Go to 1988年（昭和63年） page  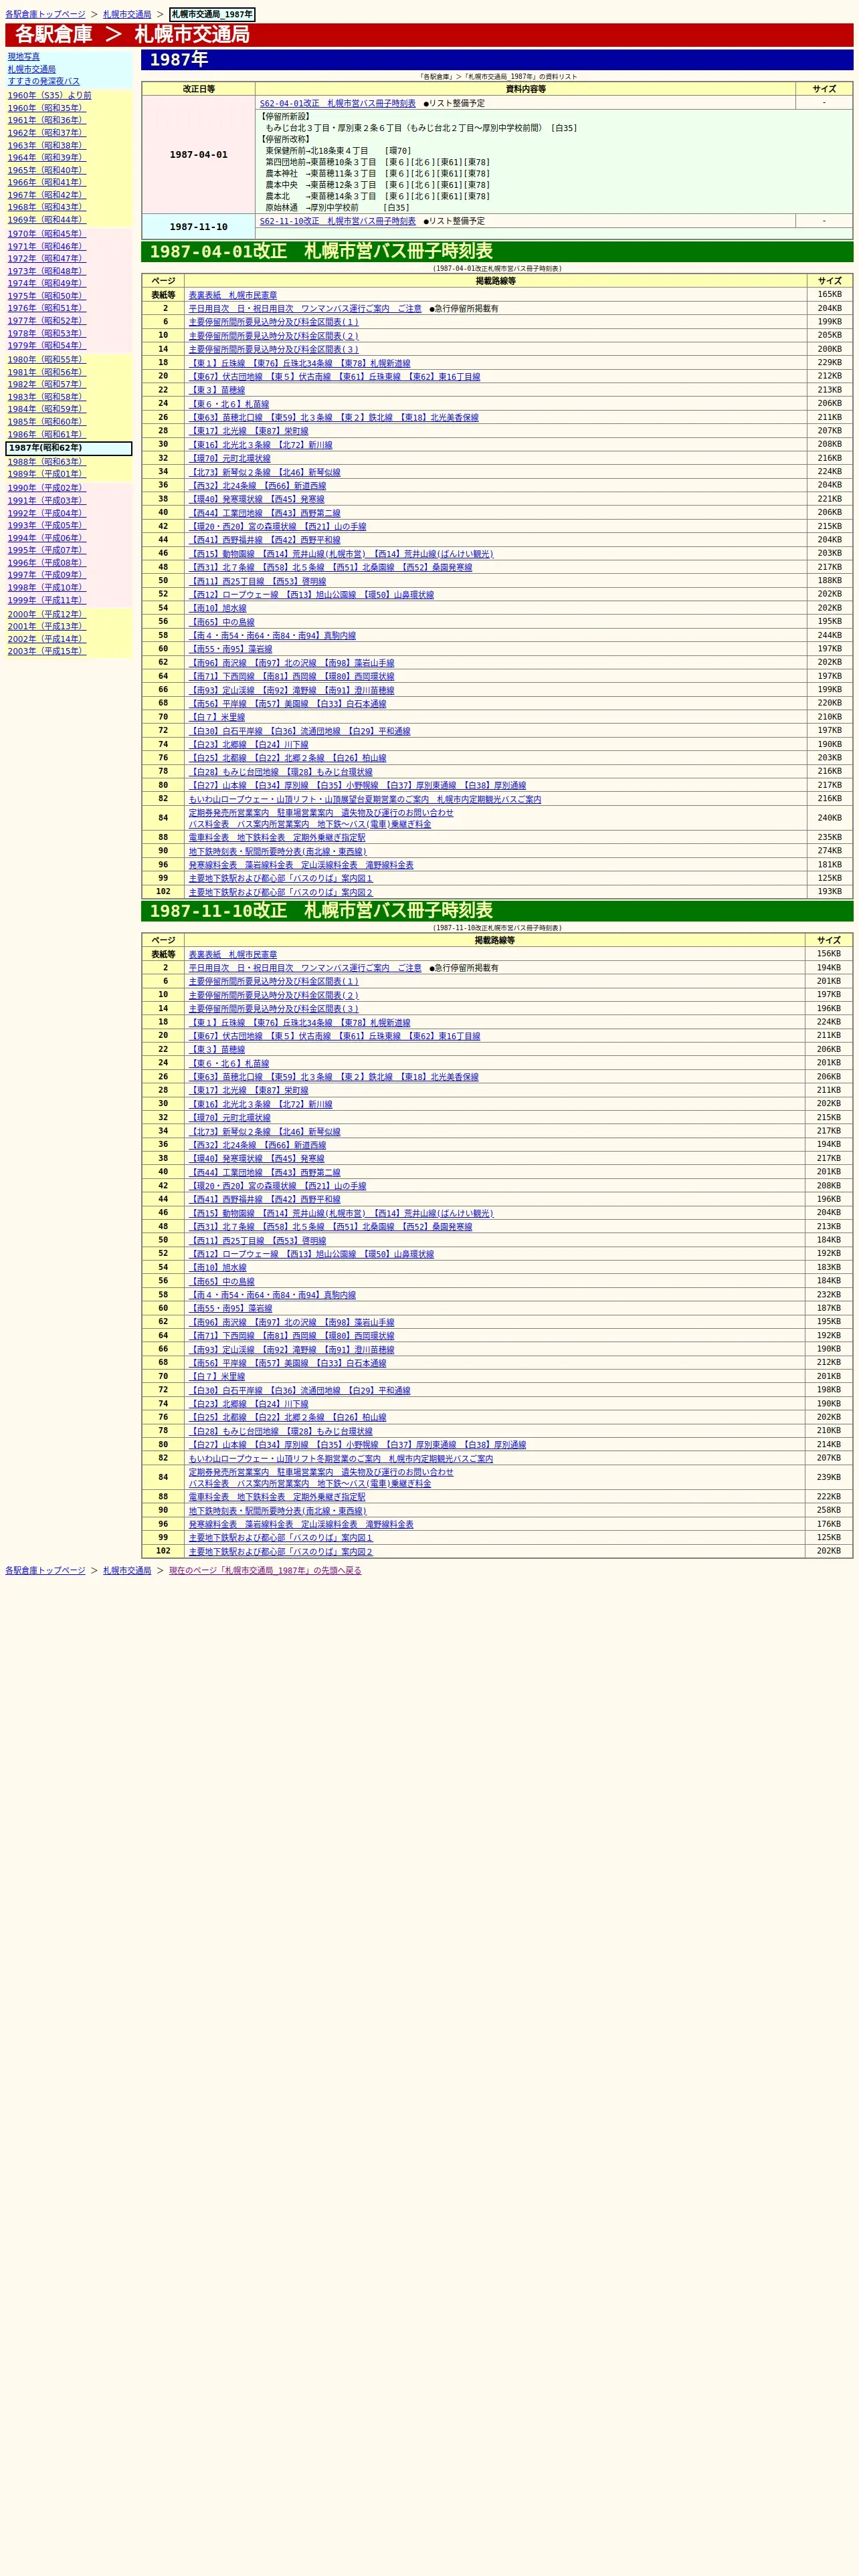[47, 462]
